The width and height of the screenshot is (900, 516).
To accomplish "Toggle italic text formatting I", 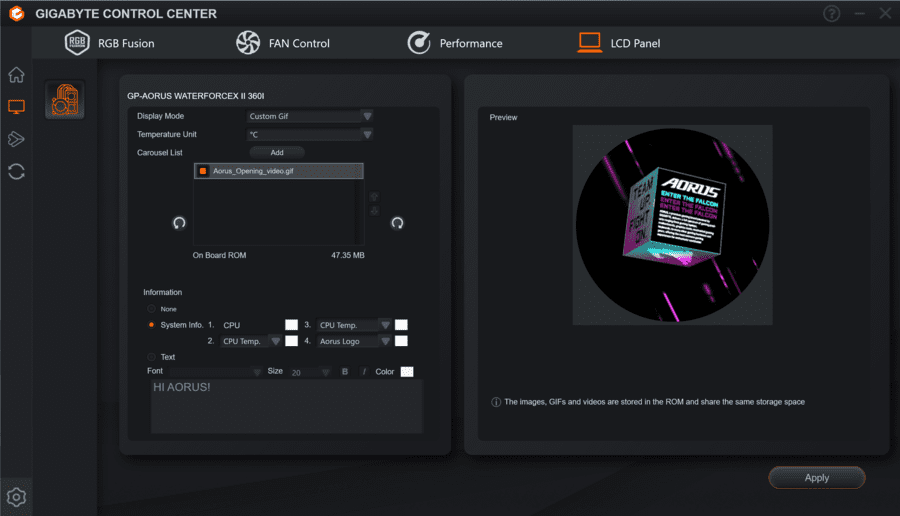I will click(x=364, y=372).
